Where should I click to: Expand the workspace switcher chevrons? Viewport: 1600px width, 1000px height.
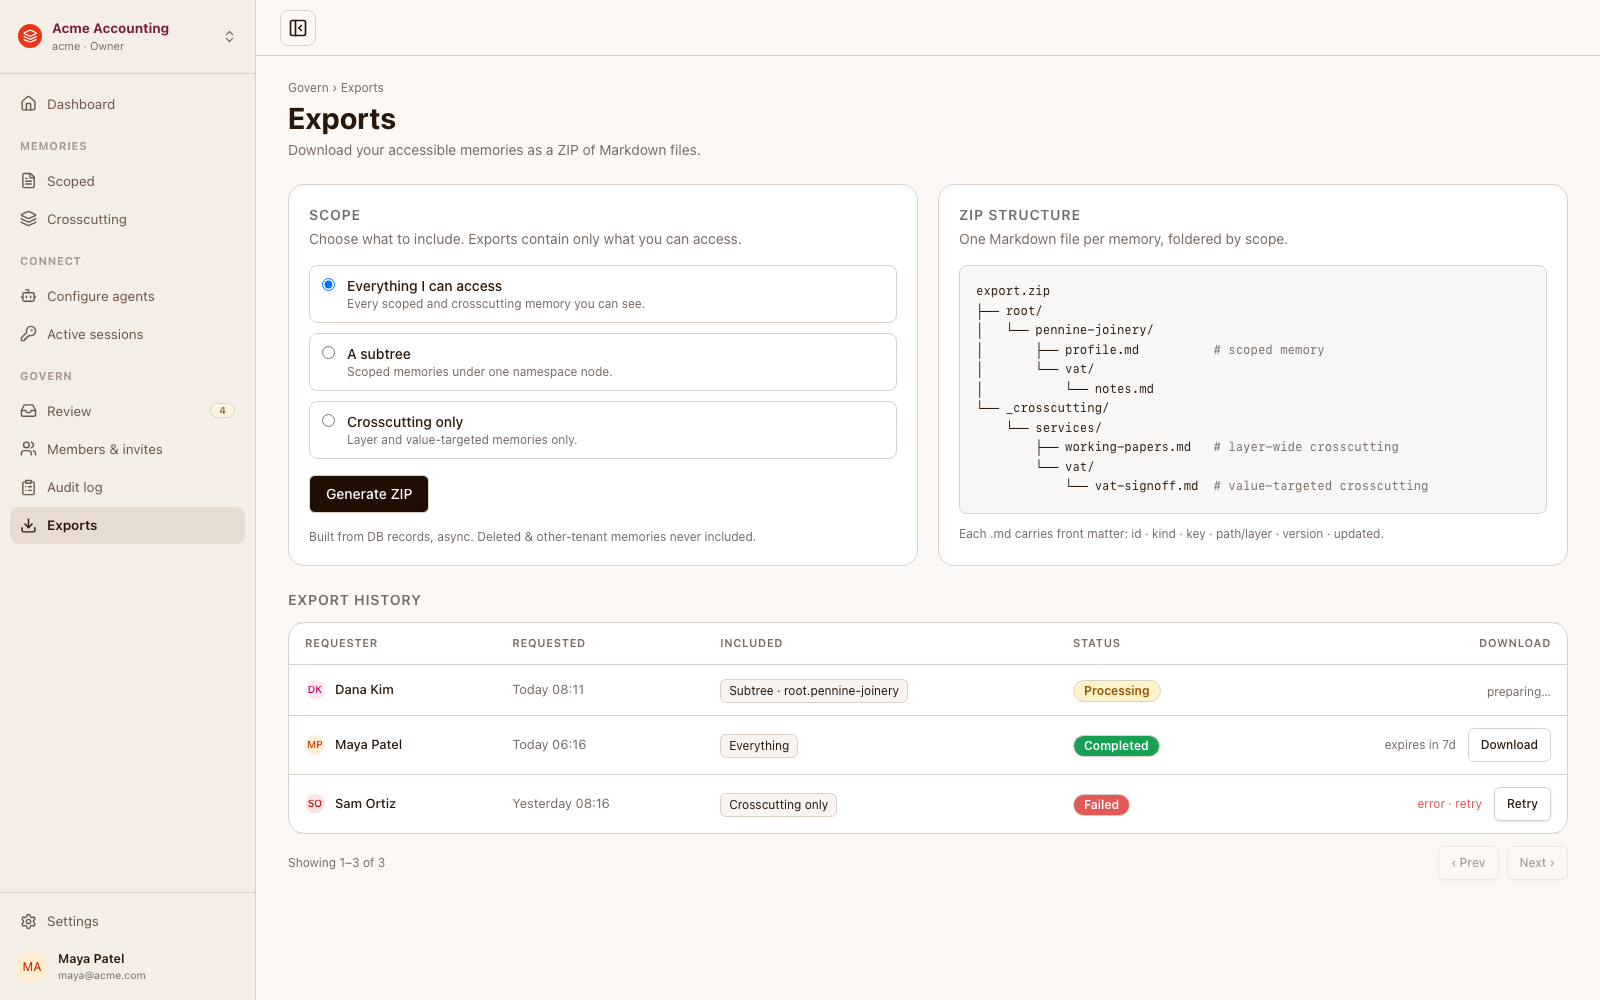pyautogui.click(x=230, y=37)
